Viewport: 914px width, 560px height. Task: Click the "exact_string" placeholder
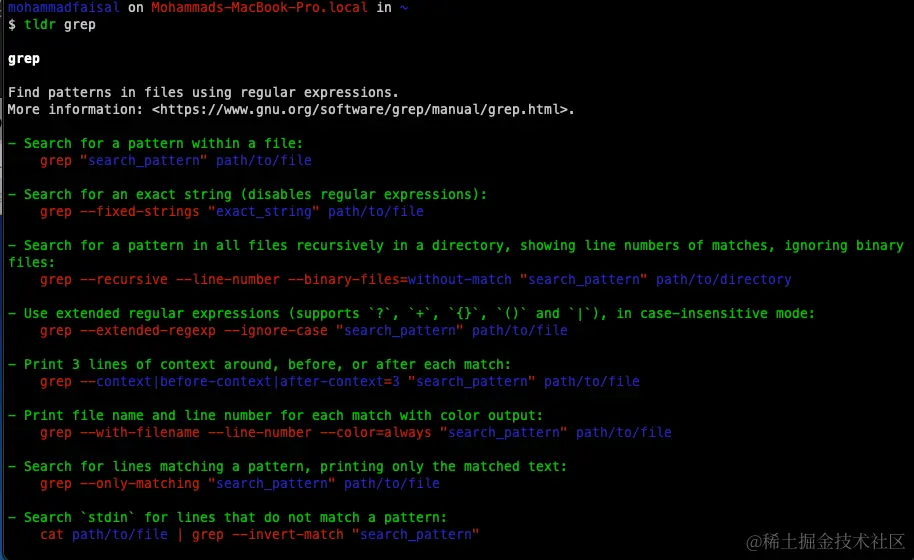263,212
